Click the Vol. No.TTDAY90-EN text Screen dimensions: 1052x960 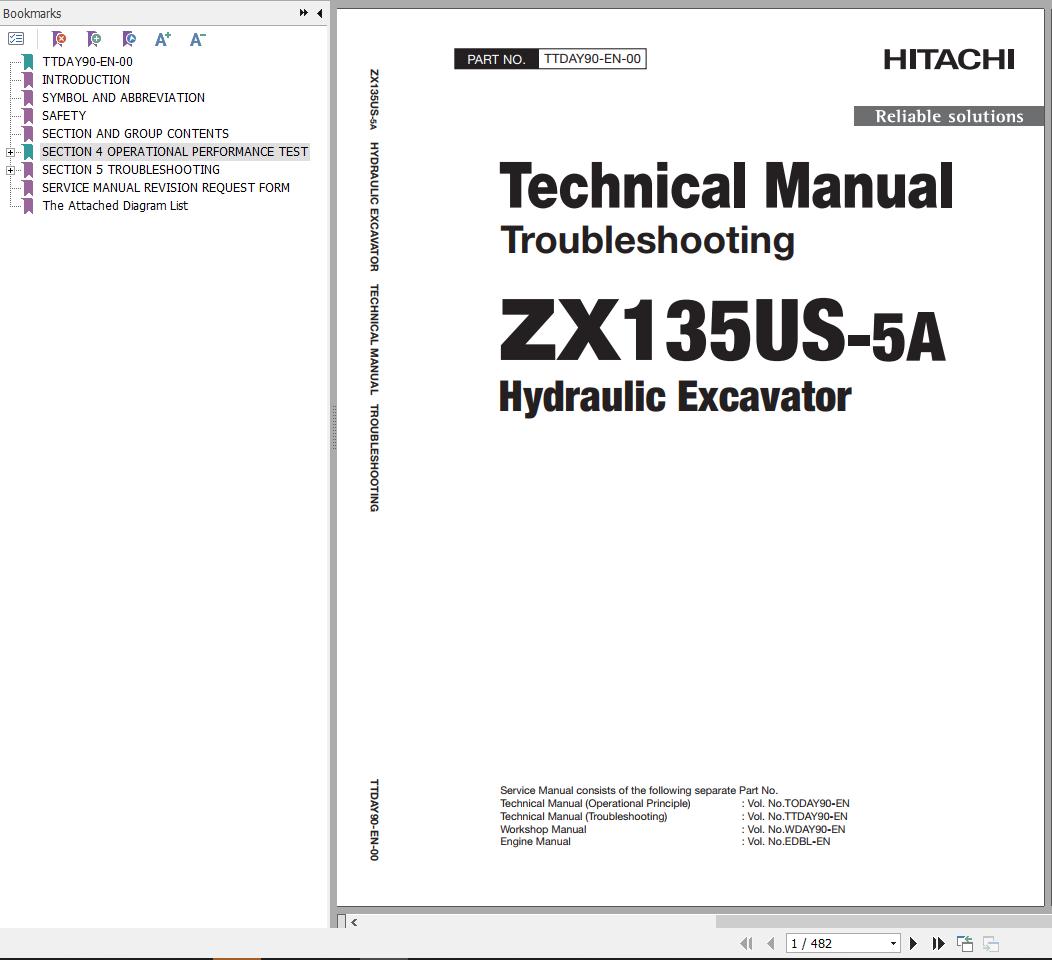[x=797, y=816]
